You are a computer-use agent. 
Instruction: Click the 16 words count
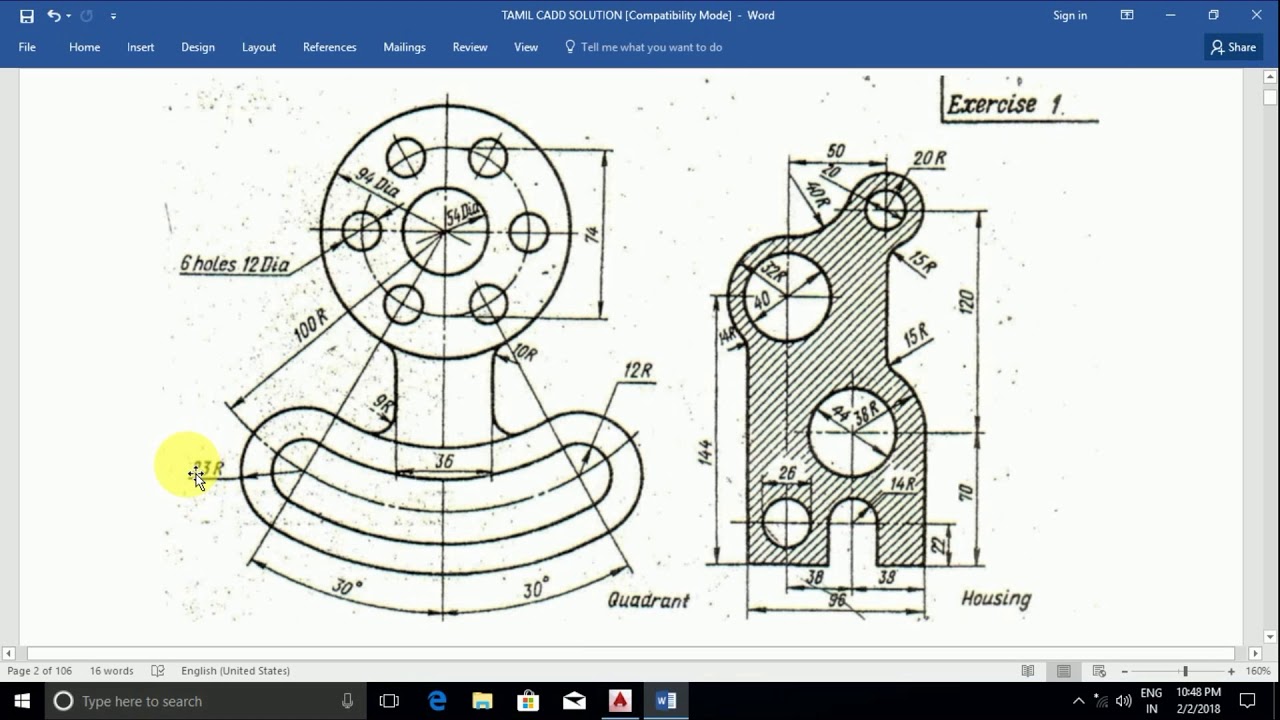[x=111, y=671]
